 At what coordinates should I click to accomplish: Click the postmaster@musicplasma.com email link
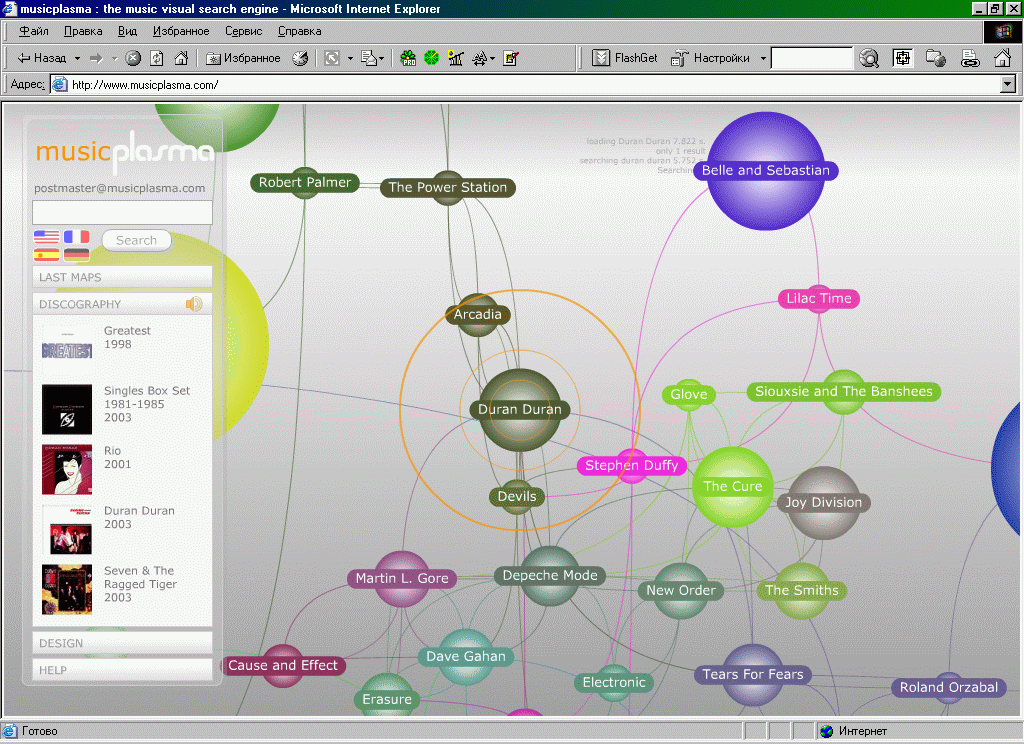pos(120,188)
